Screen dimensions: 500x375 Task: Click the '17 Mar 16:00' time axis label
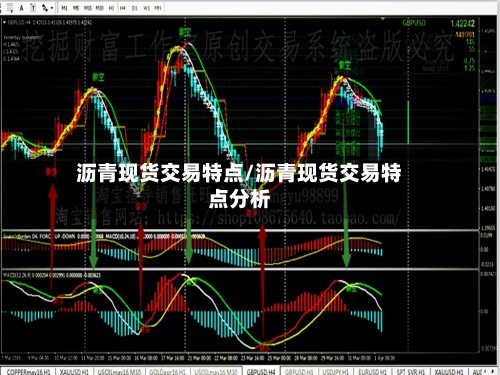coord(173,358)
